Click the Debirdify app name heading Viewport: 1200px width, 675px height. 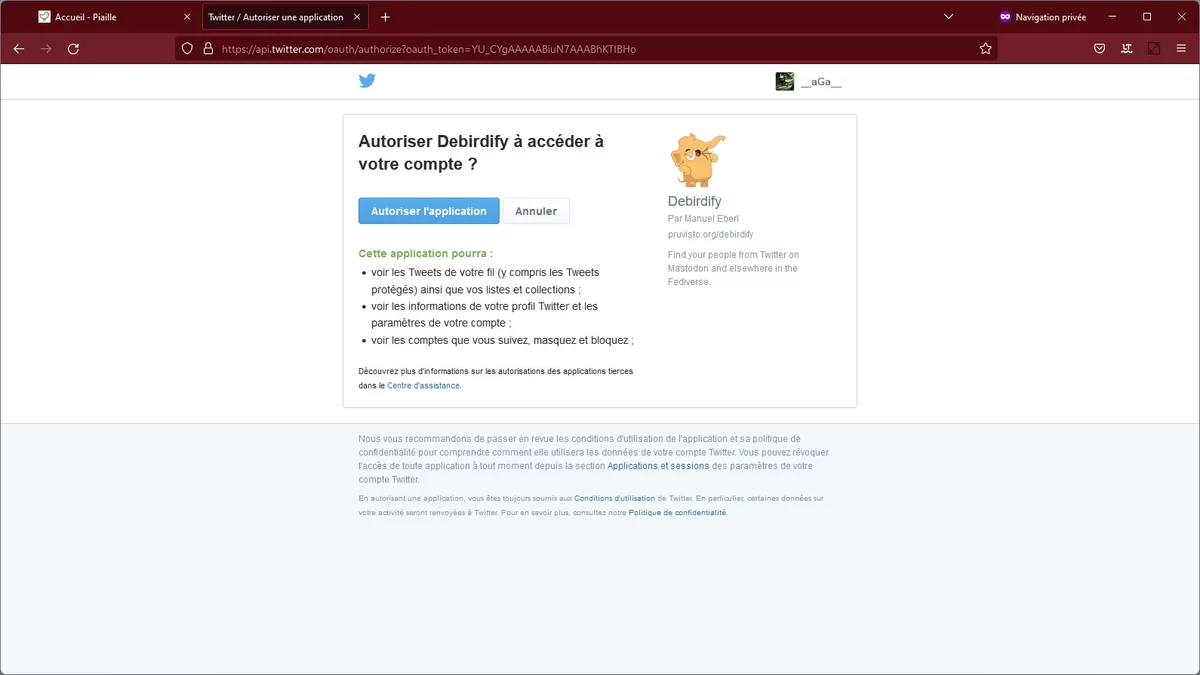[694, 201]
